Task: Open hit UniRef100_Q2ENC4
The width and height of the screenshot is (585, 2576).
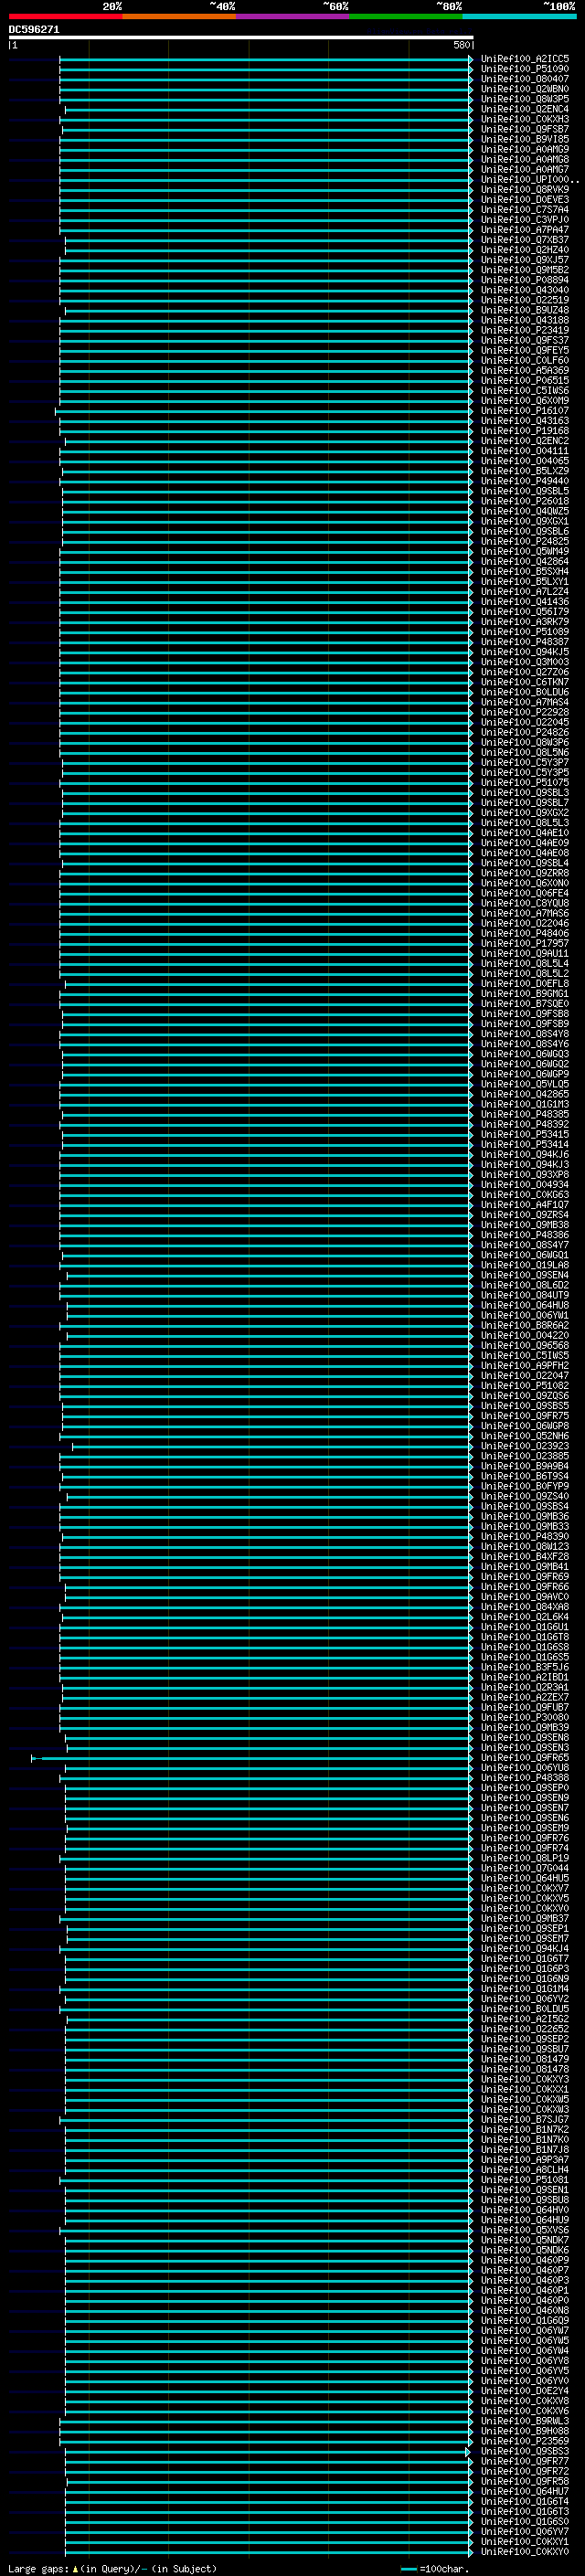Action: 525,109
